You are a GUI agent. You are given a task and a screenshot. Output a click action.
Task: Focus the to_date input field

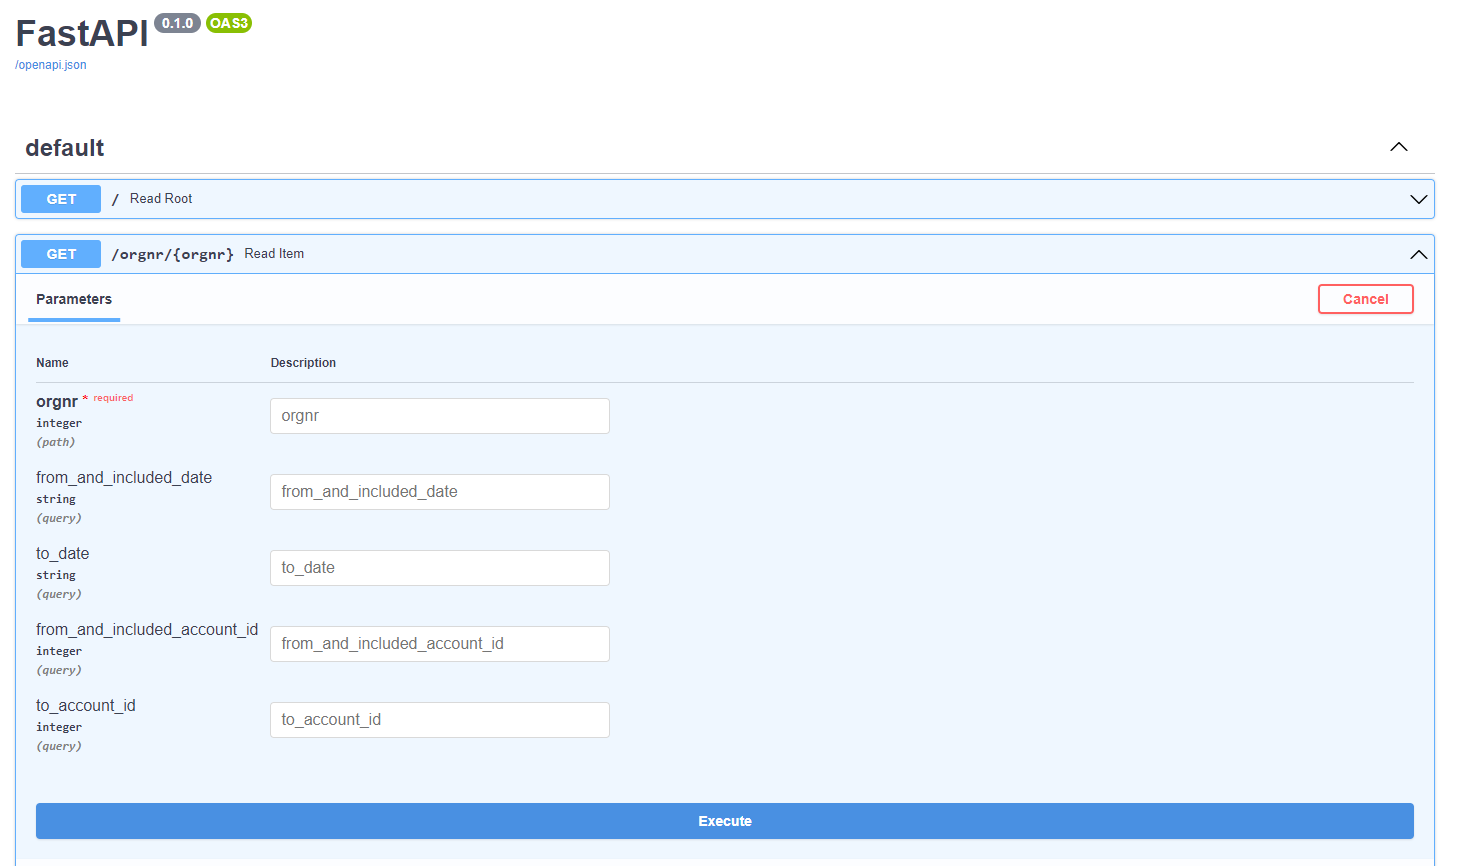[x=440, y=568]
